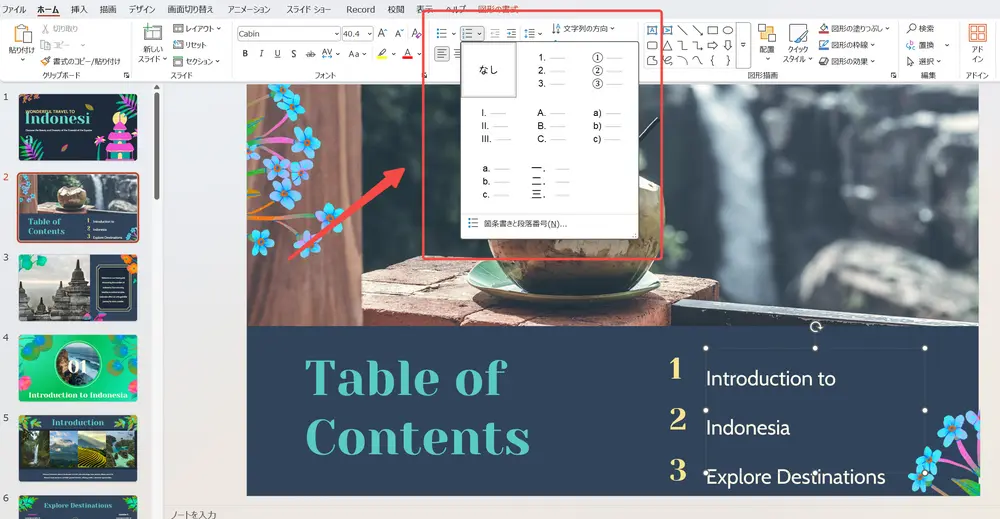
Task: Select the arrow line shape
Action: 698,30
